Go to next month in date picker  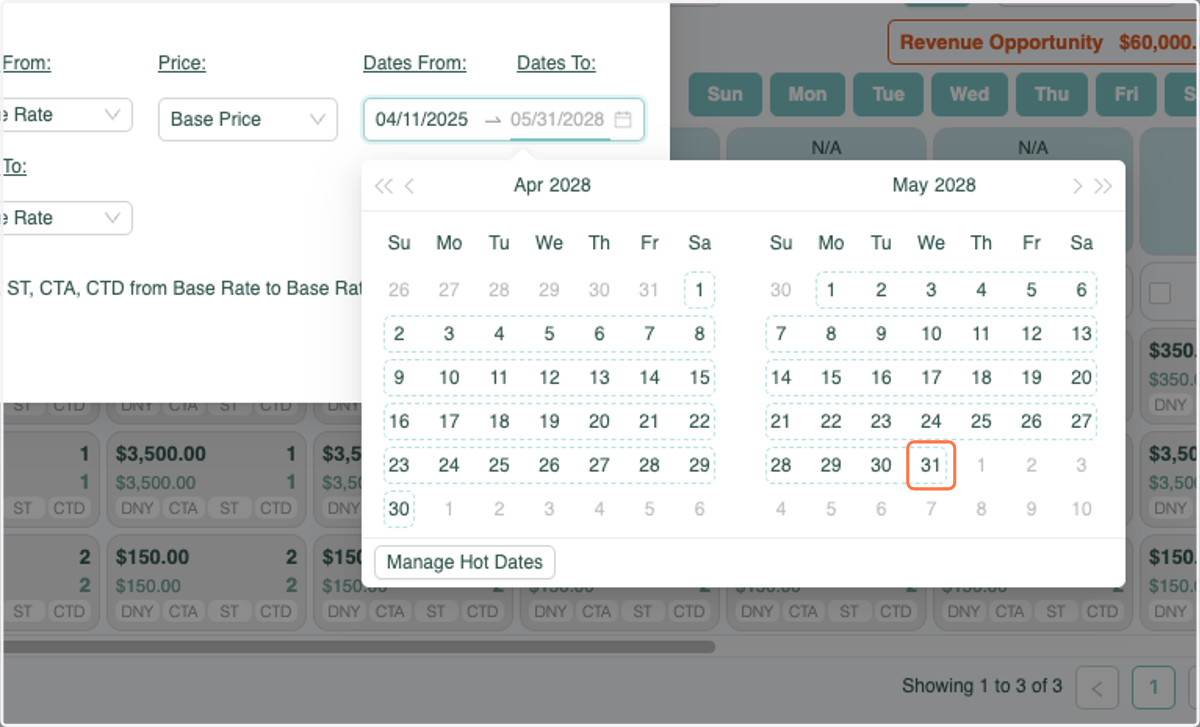point(1077,186)
